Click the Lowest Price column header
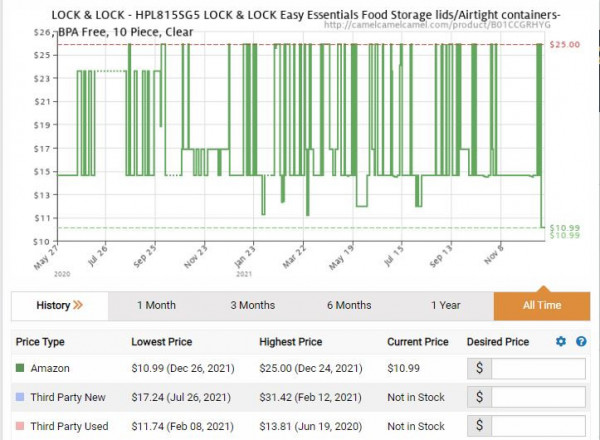Image resolution: width=600 pixels, height=440 pixels. click(x=161, y=342)
